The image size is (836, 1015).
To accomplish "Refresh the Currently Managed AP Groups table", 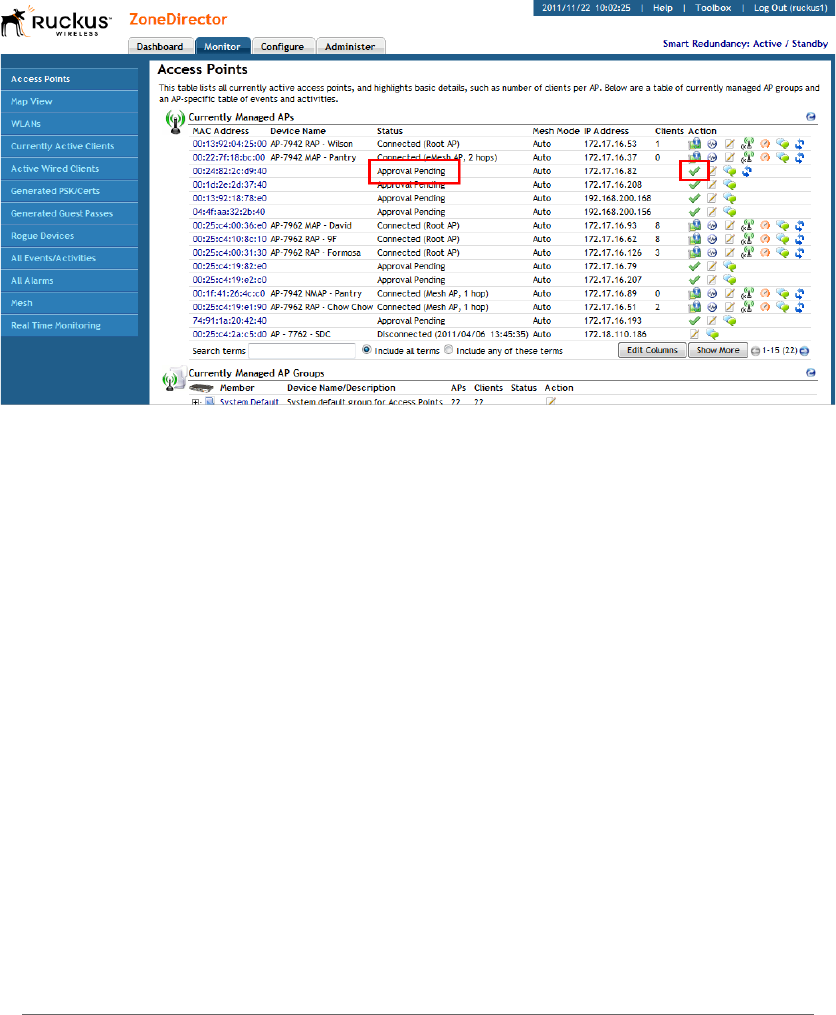I will coord(810,373).
